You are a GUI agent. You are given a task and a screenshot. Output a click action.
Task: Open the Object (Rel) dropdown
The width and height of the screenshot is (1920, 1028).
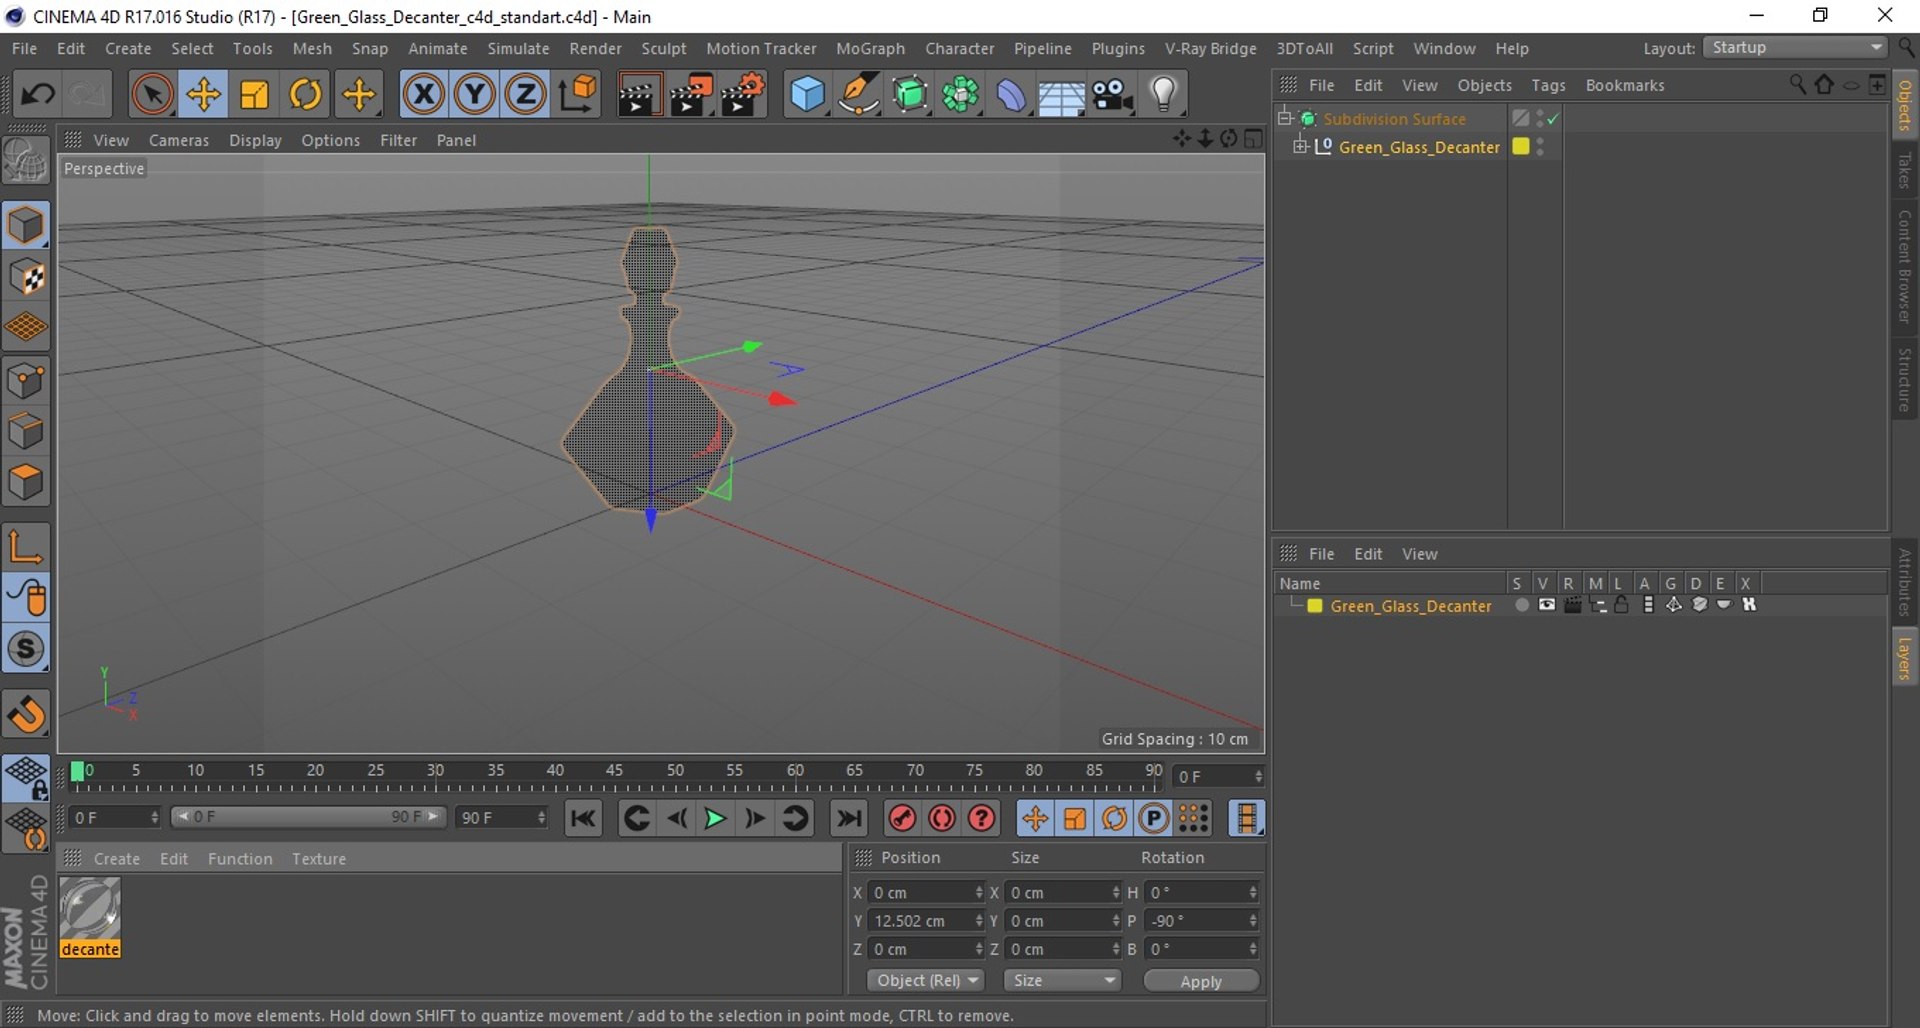click(926, 981)
